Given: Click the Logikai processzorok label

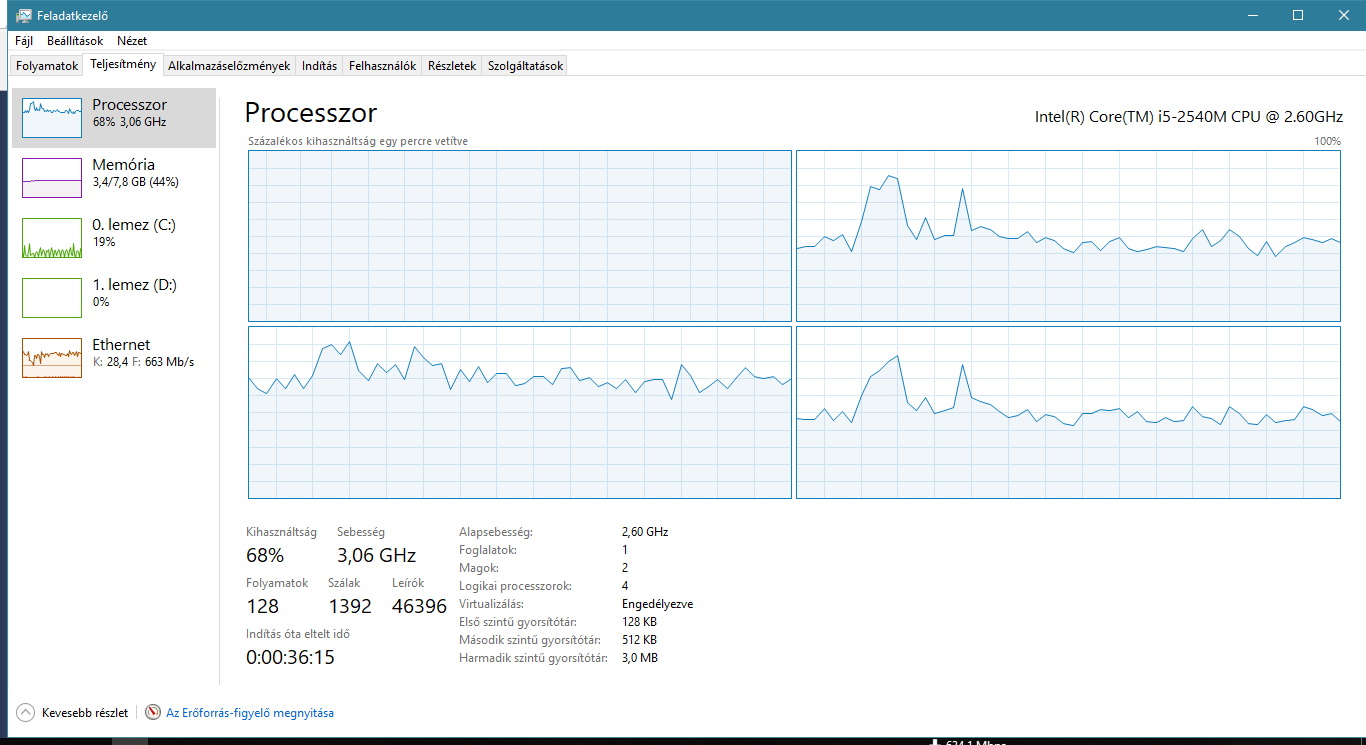Looking at the screenshot, I should click(x=514, y=586).
